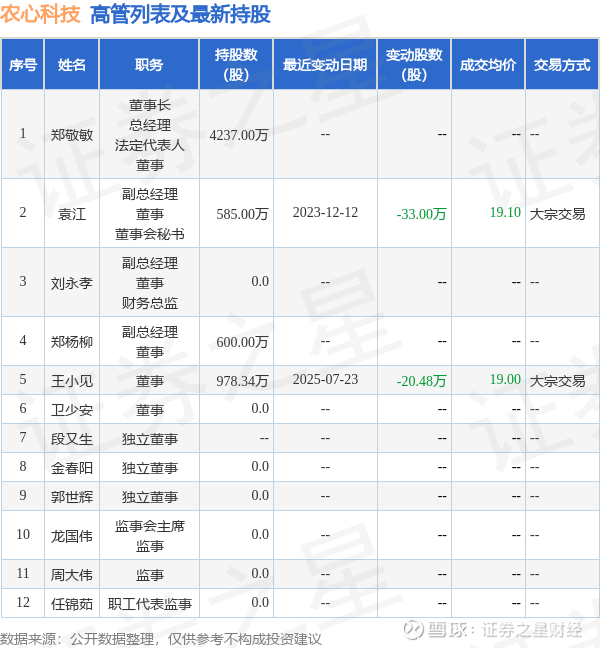The height and width of the screenshot is (648, 600).
Task: Click the 职务 column header
Action: [149, 64]
